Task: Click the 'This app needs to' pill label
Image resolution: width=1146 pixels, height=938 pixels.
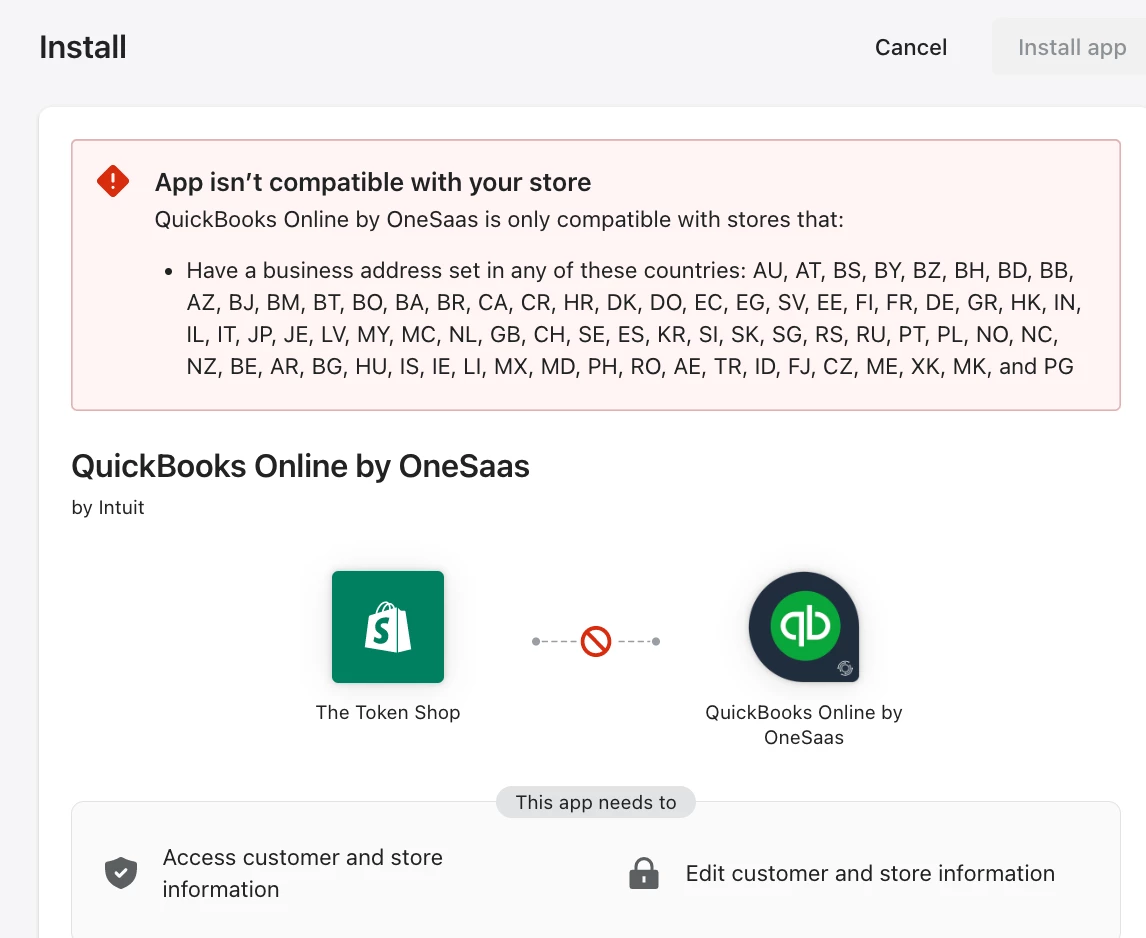Action: click(596, 802)
